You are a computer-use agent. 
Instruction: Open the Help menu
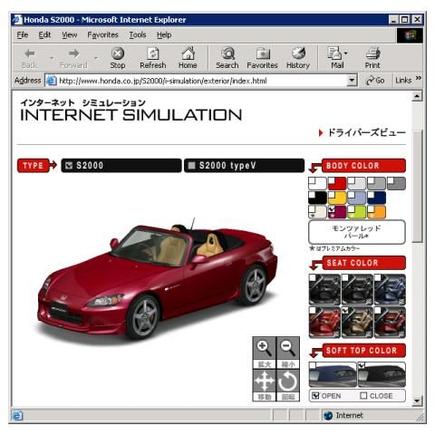(x=164, y=35)
